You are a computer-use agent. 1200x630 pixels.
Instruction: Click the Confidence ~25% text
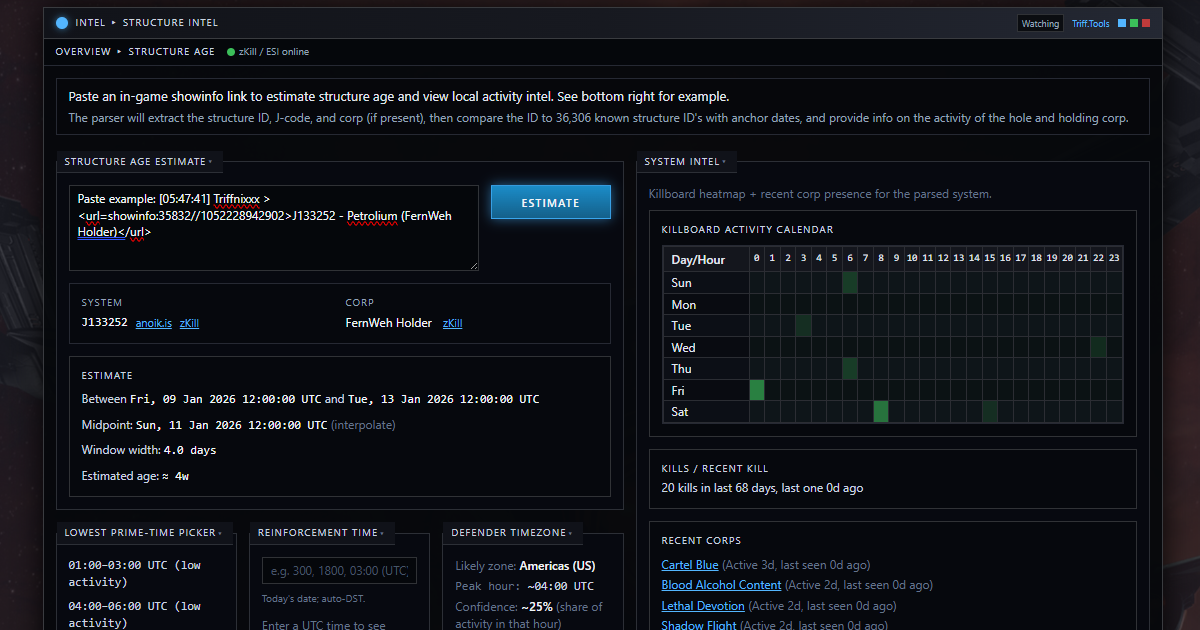click(529, 615)
